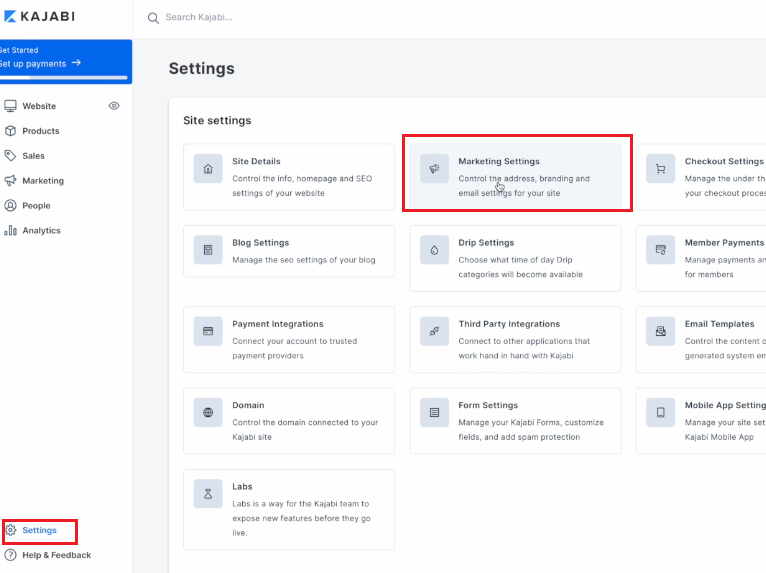766x573 pixels.
Task: Click the Labs hourglass icon
Action: [208, 494]
